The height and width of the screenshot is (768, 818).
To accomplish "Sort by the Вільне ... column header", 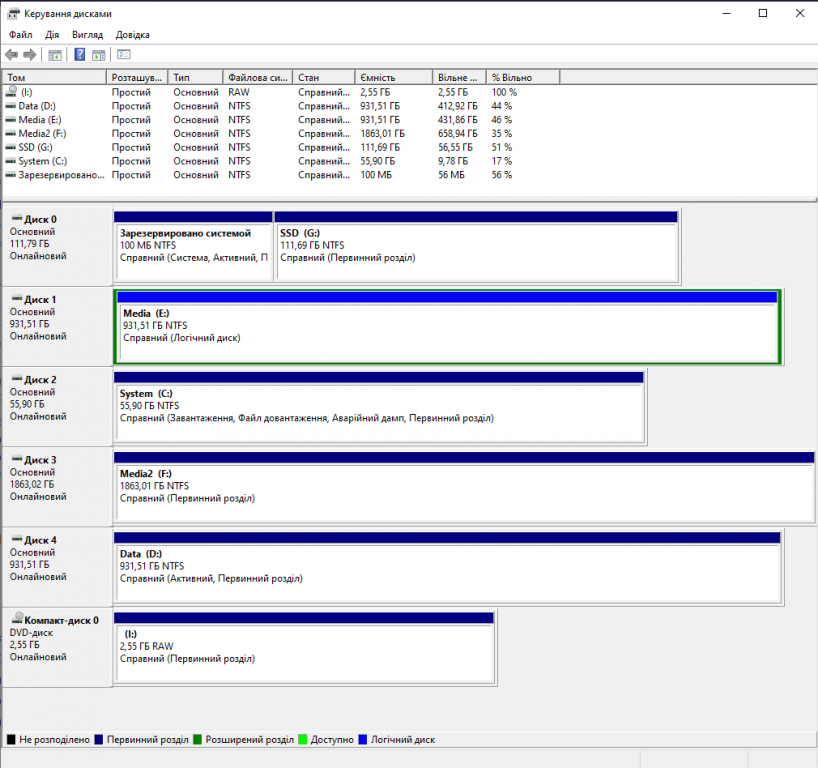I will (x=460, y=77).
